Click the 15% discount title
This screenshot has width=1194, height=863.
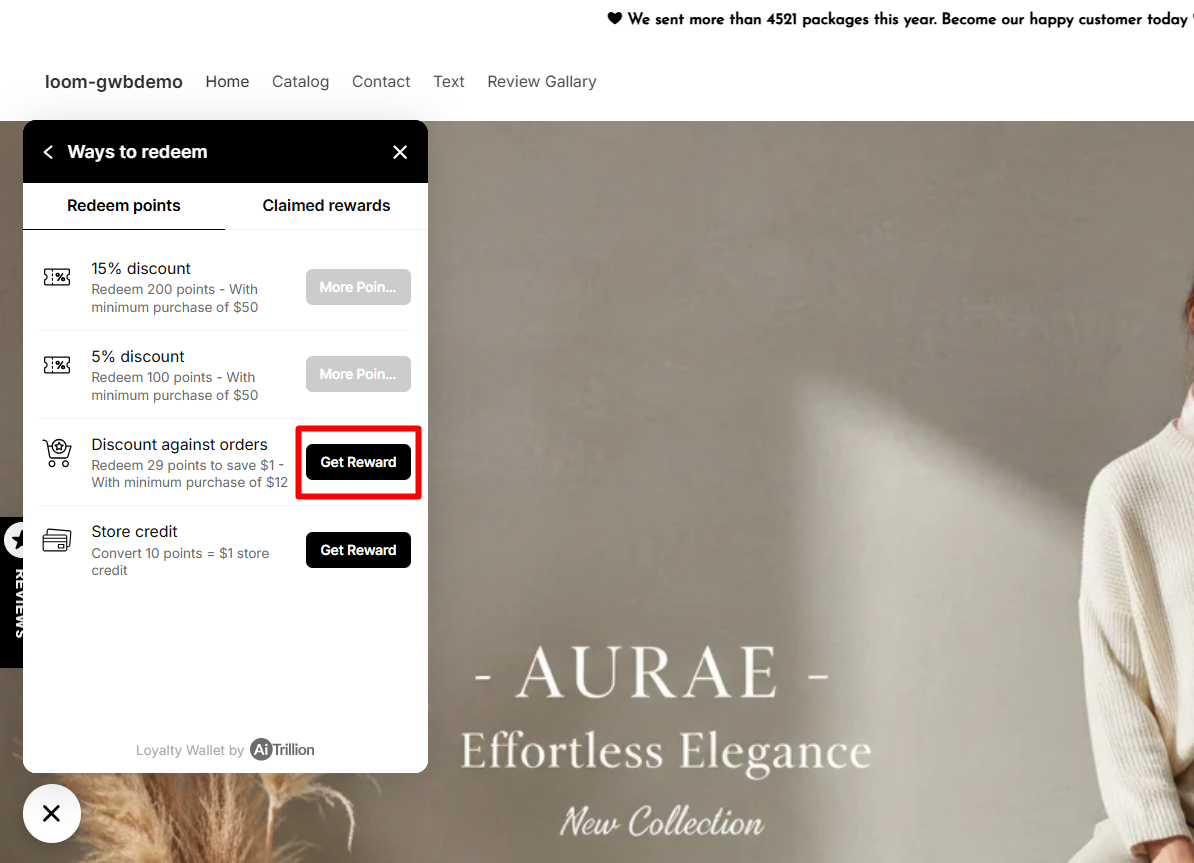[141, 269]
